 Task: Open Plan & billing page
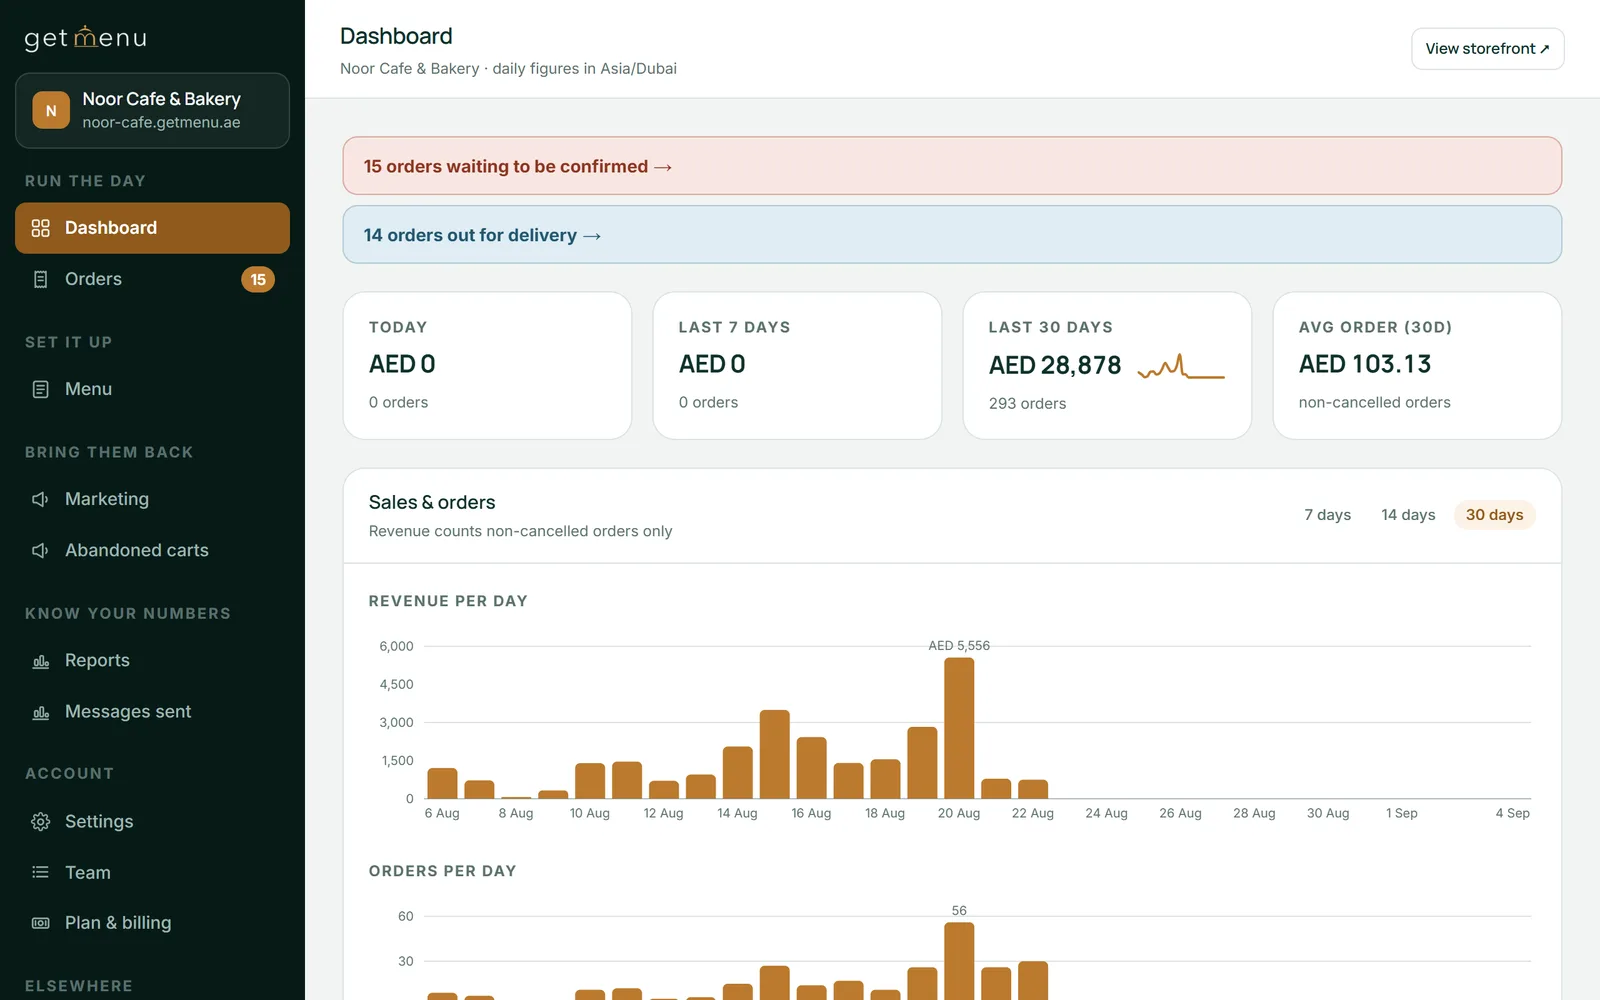[152, 923]
